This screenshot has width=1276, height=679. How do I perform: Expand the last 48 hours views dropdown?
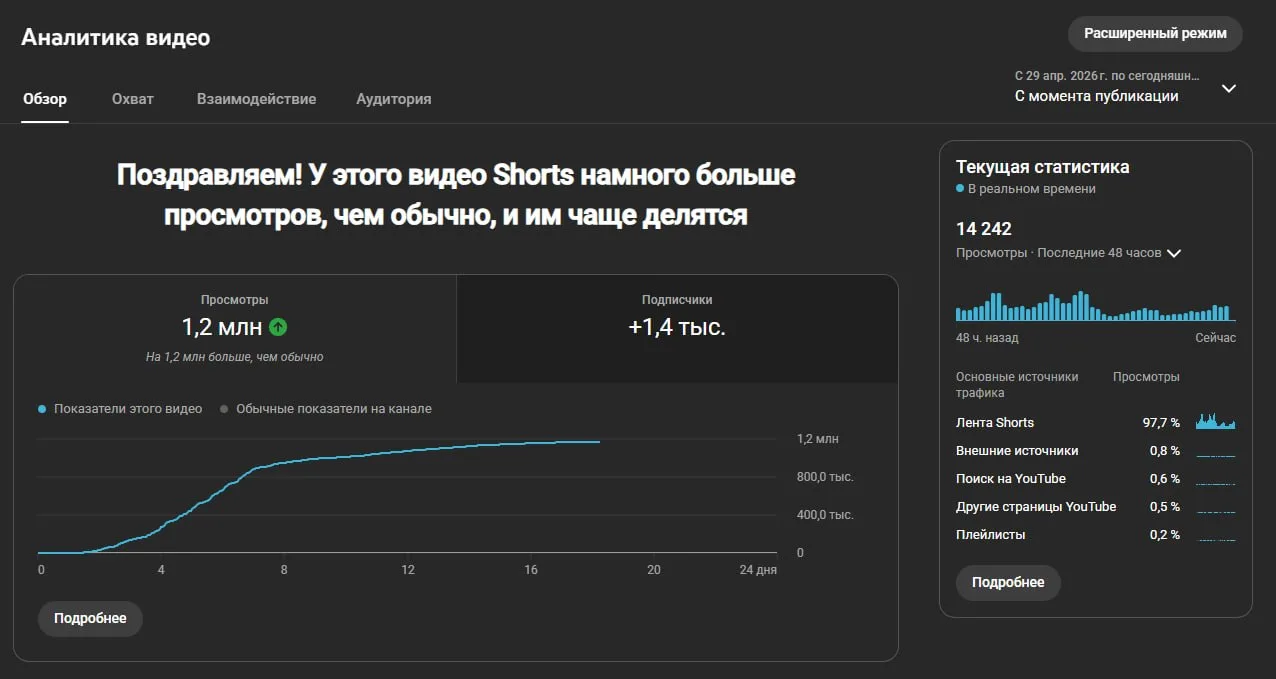(1174, 253)
